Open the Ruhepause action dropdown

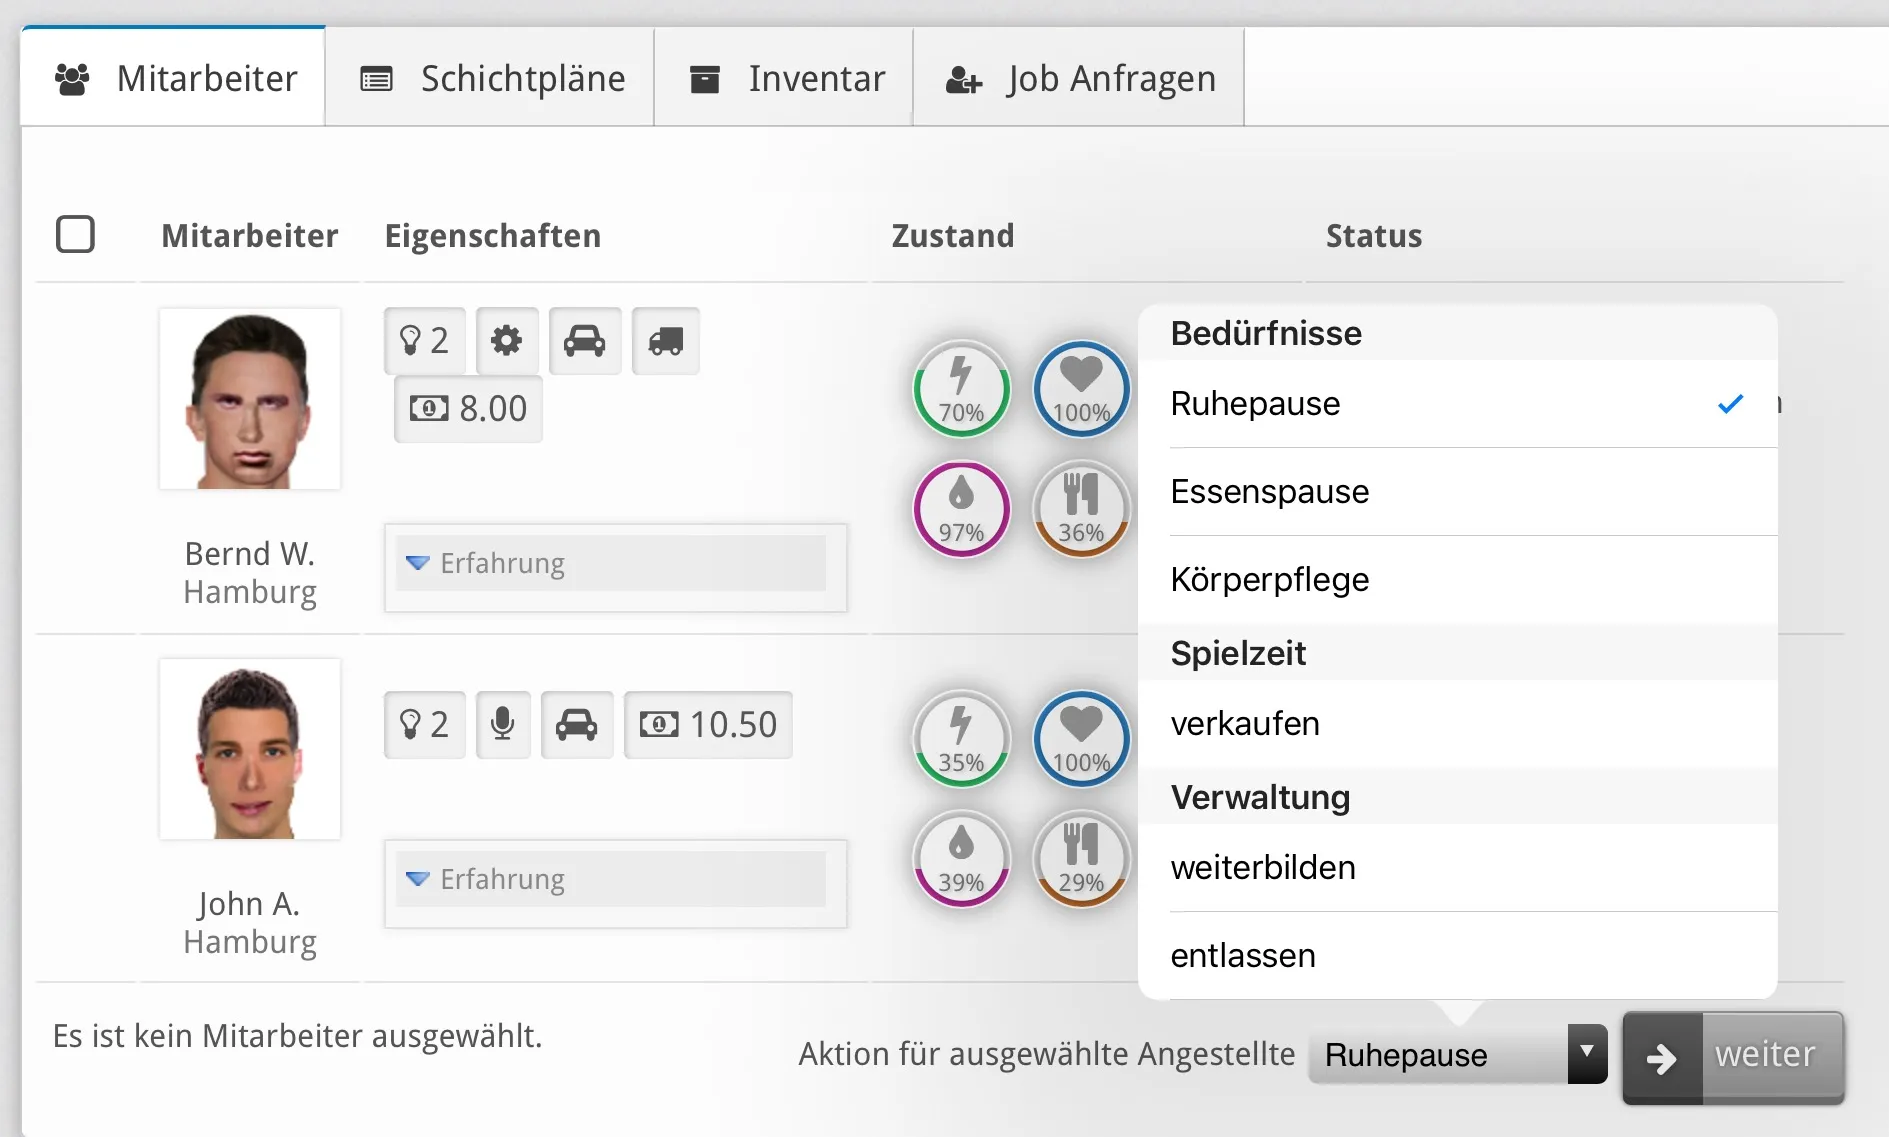coord(1457,1055)
